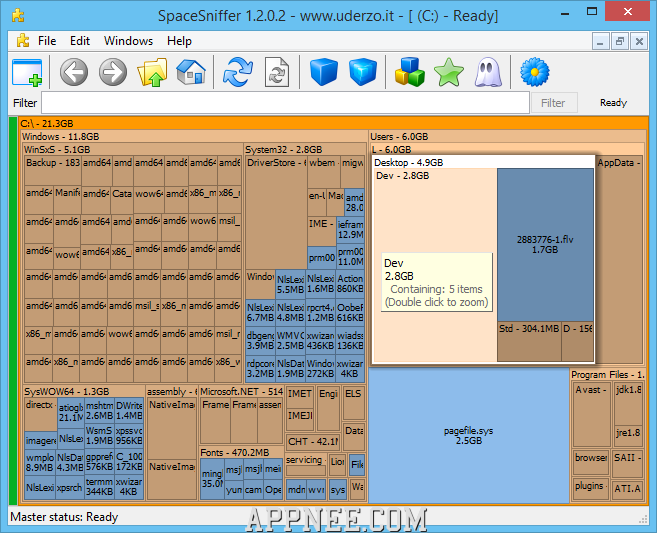The height and width of the screenshot is (533, 657).
Task: Select the IME folder in System32
Action: [321, 231]
